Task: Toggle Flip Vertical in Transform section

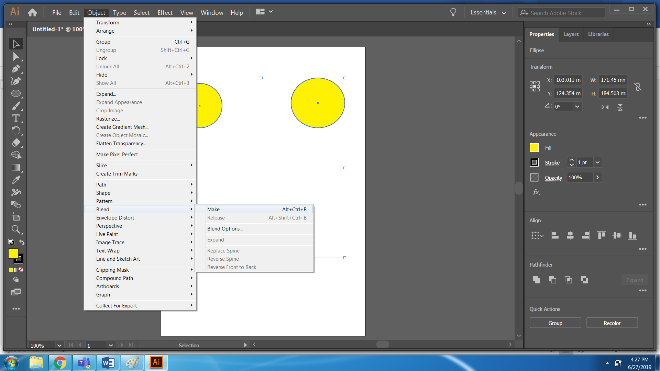Action: point(620,107)
